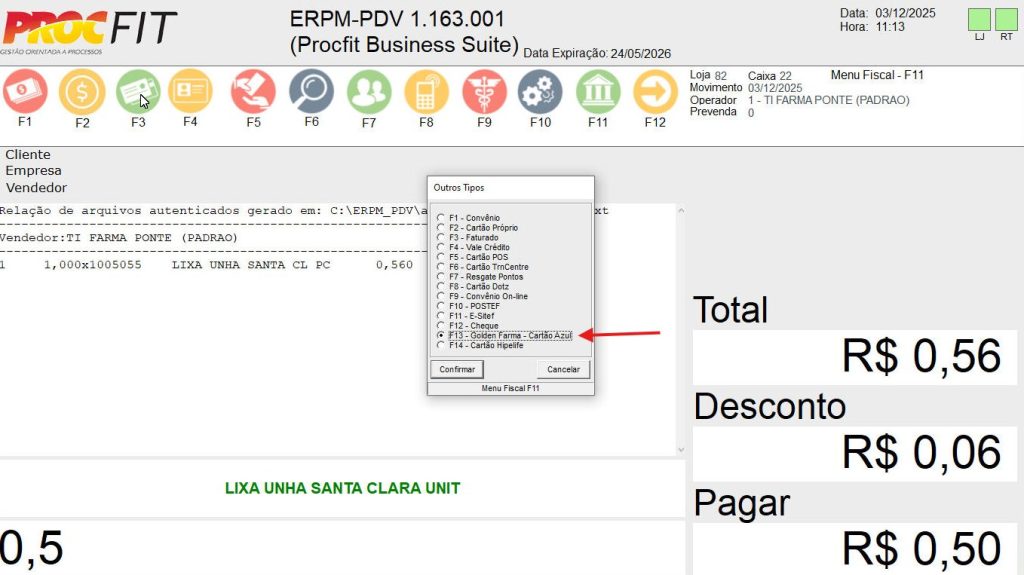Choose F5 - Cartão POS payment type
The width and height of the screenshot is (1024, 575).
click(x=441, y=257)
